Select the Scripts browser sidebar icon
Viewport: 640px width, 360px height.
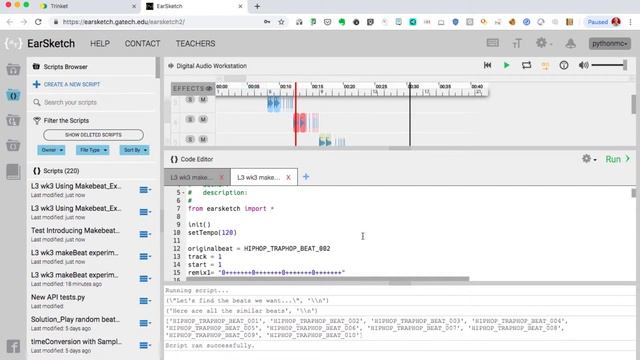(x=13, y=96)
